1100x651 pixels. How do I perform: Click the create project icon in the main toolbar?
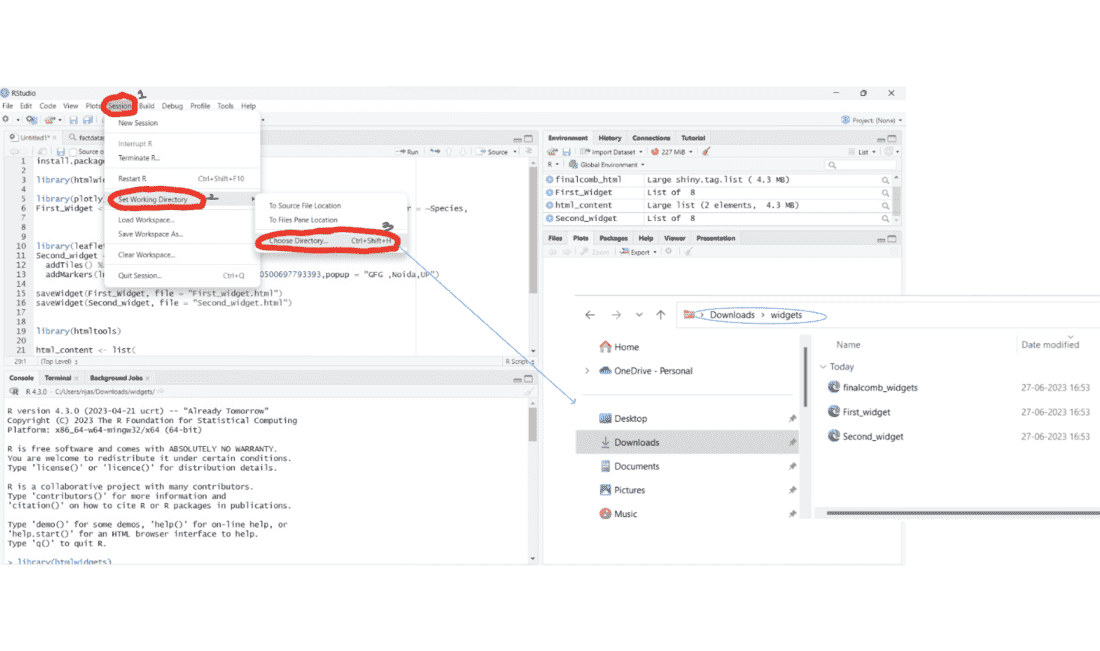tap(32, 120)
